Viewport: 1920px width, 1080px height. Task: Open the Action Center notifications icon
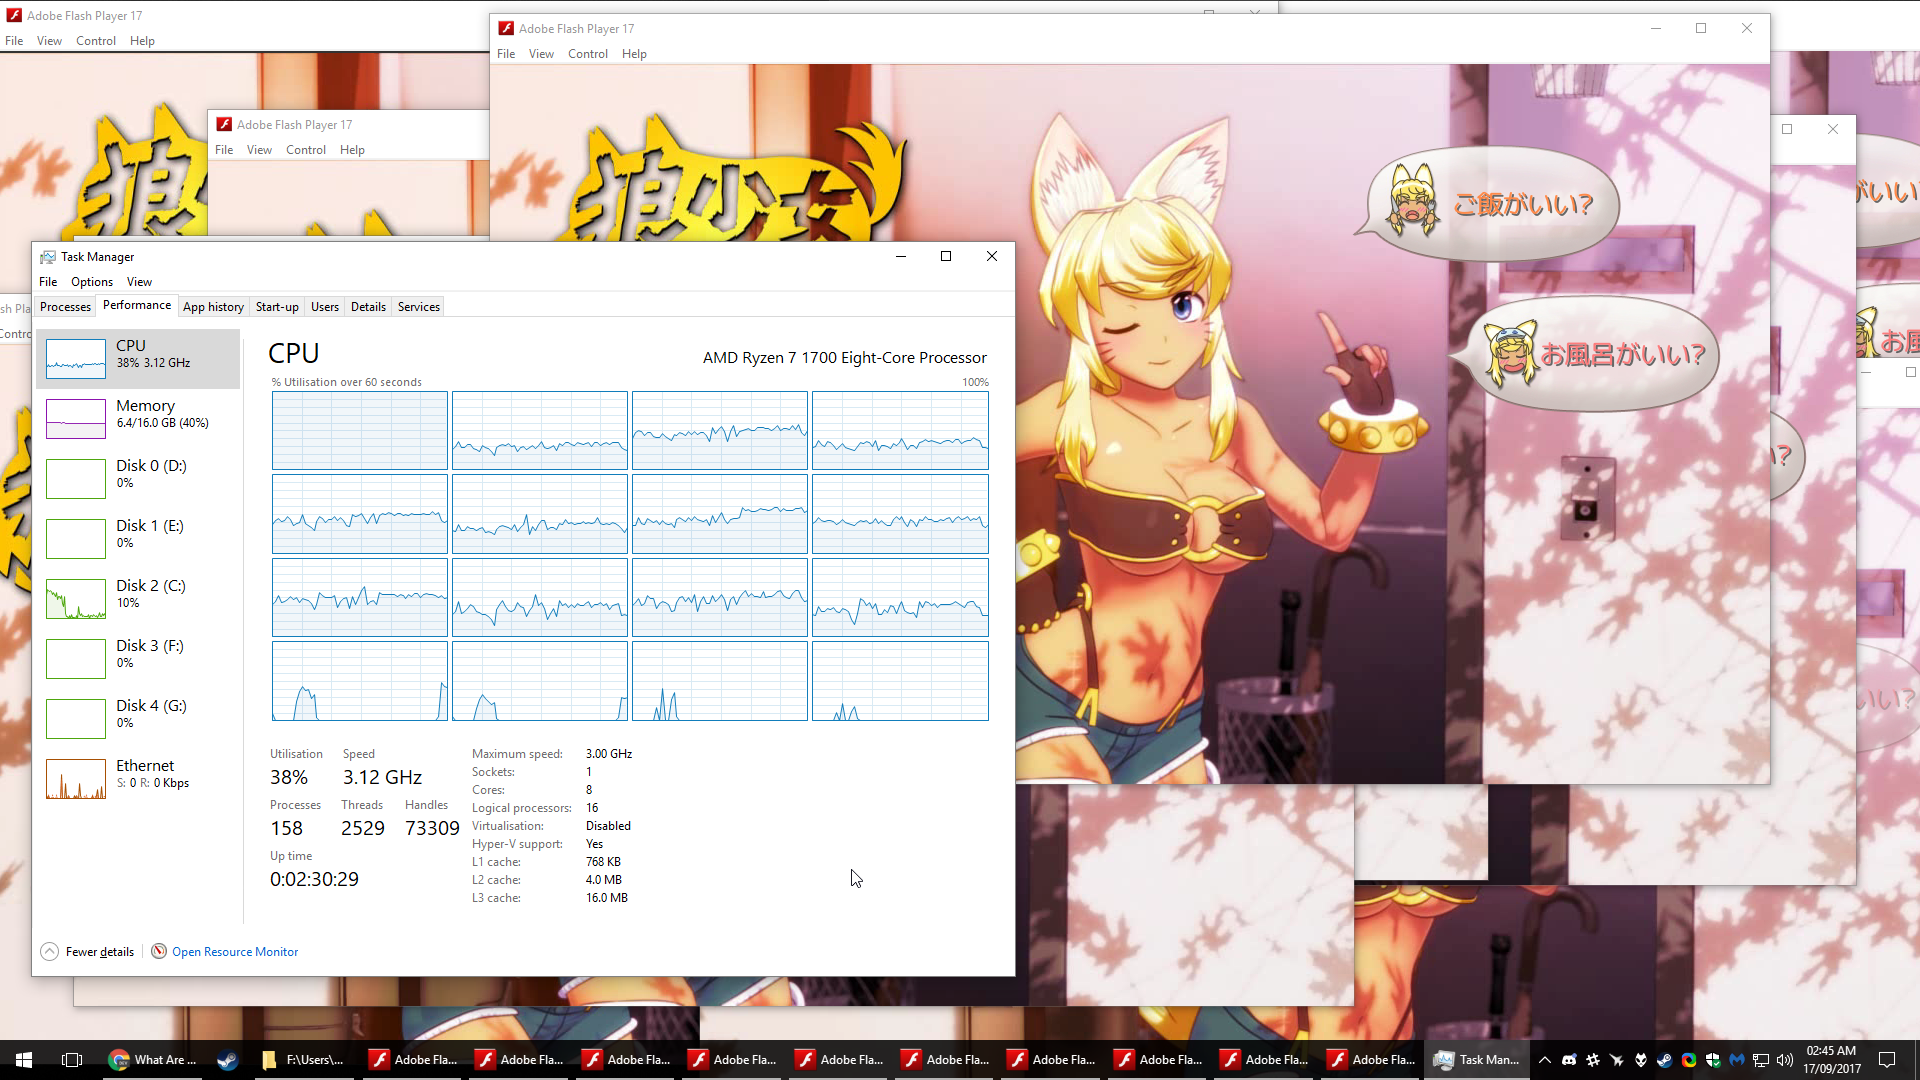[x=1887, y=1060]
